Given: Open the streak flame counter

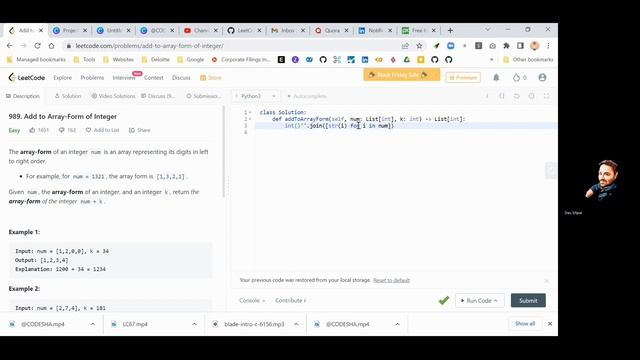Looking at the screenshot, I should (520, 78).
